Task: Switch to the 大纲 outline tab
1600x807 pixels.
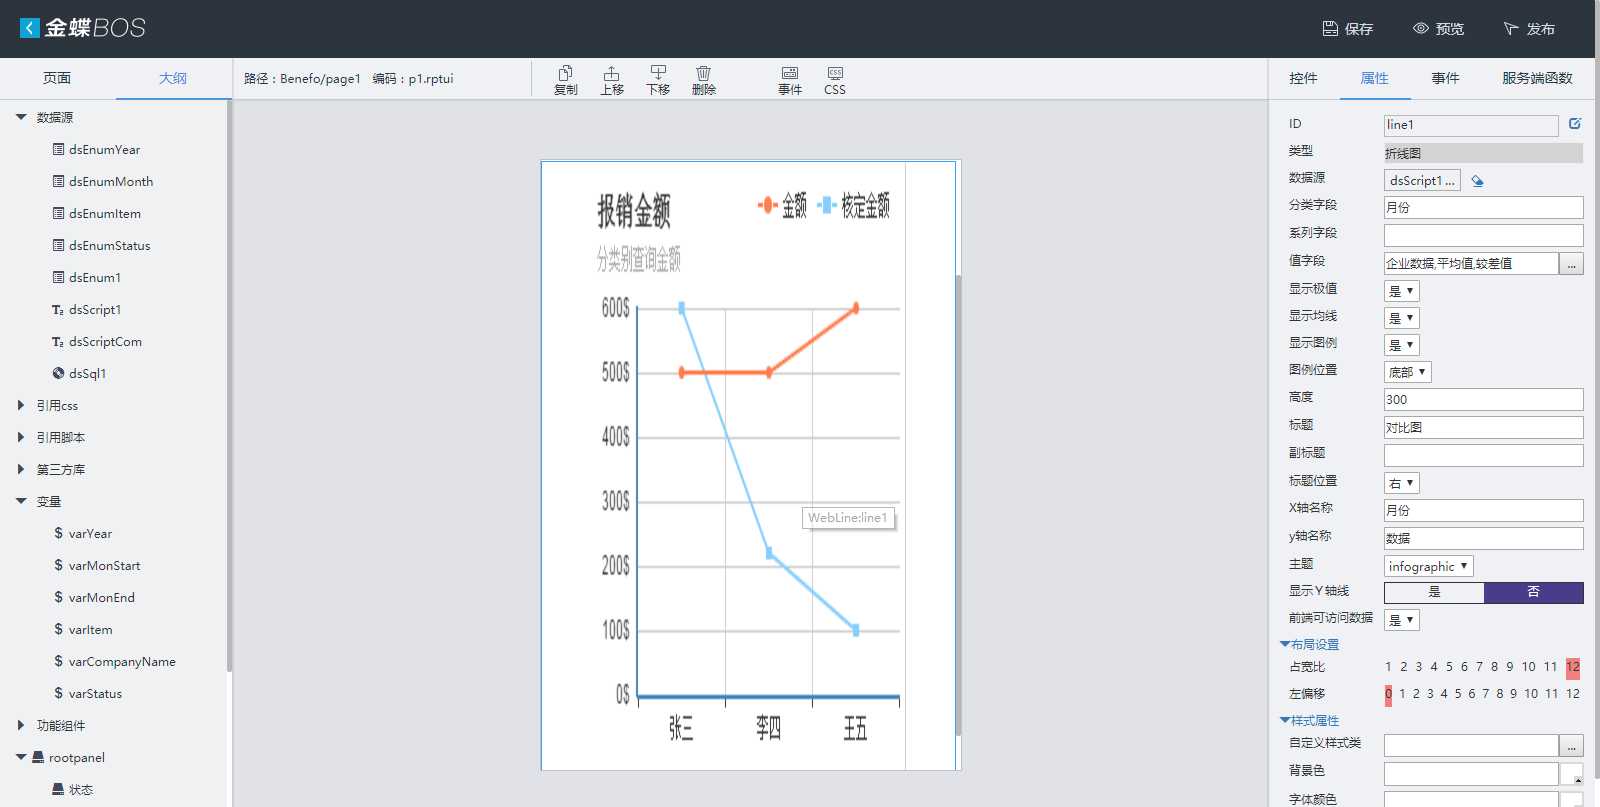Action: click(x=173, y=78)
